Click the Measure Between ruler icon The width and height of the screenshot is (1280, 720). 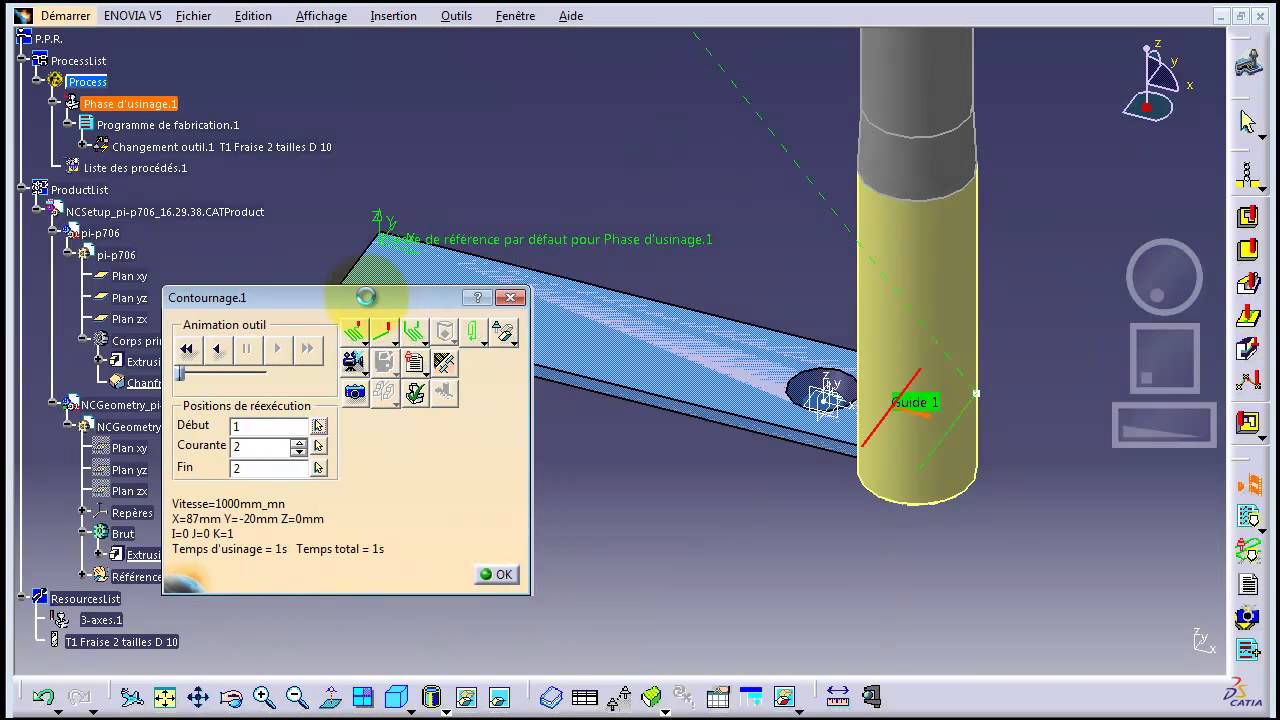coord(837,697)
